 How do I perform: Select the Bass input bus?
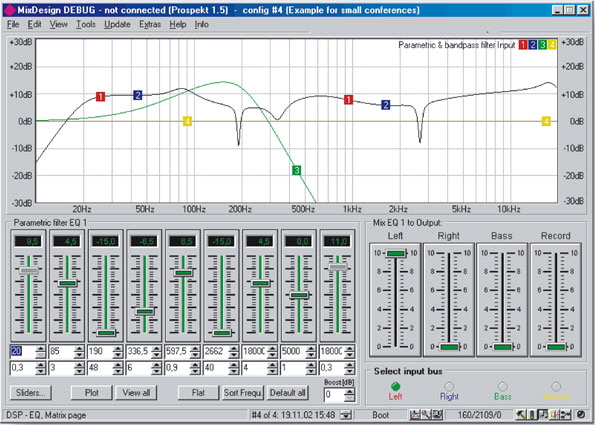tap(502, 387)
